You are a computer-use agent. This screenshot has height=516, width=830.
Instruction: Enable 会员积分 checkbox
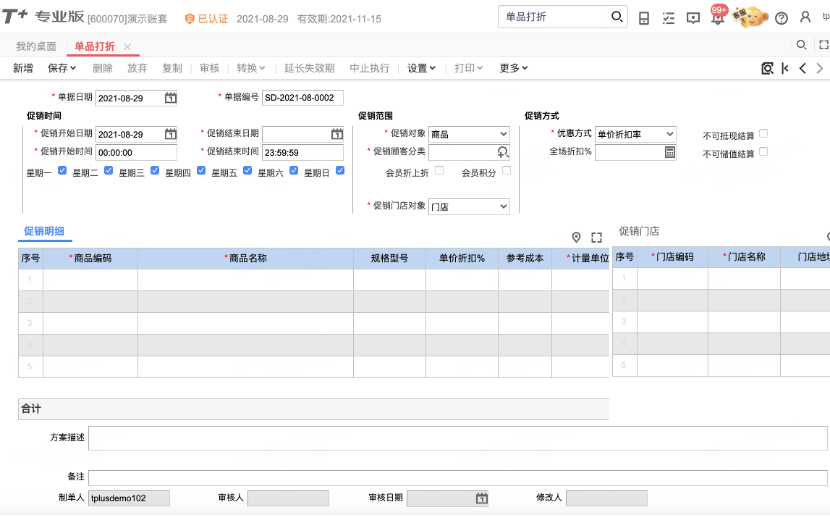click(x=507, y=170)
